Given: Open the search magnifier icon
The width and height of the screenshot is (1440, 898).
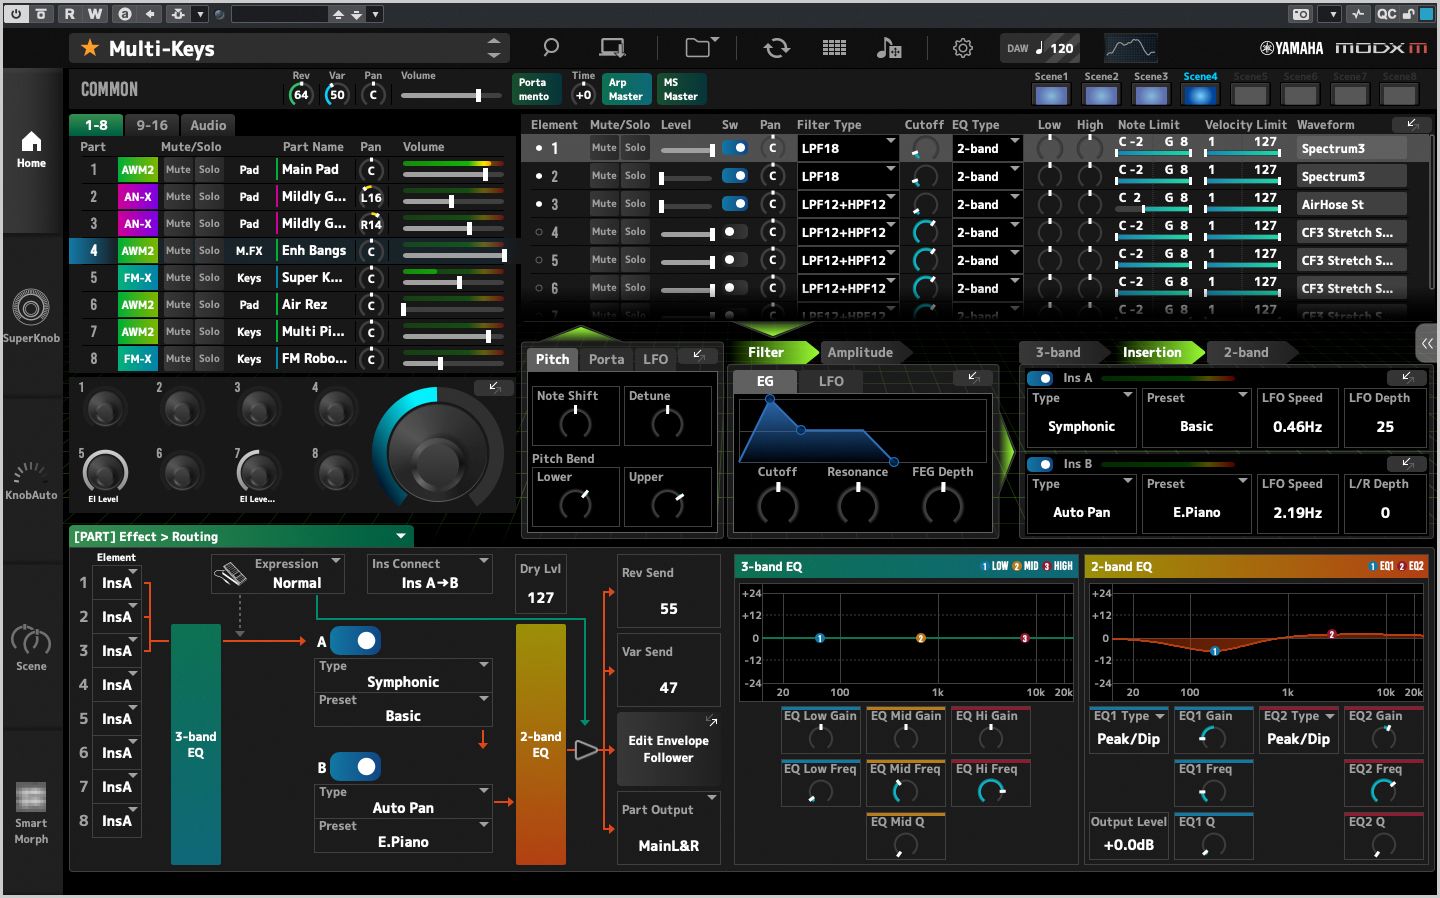Looking at the screenshot, I should click(x=549, y=47).
